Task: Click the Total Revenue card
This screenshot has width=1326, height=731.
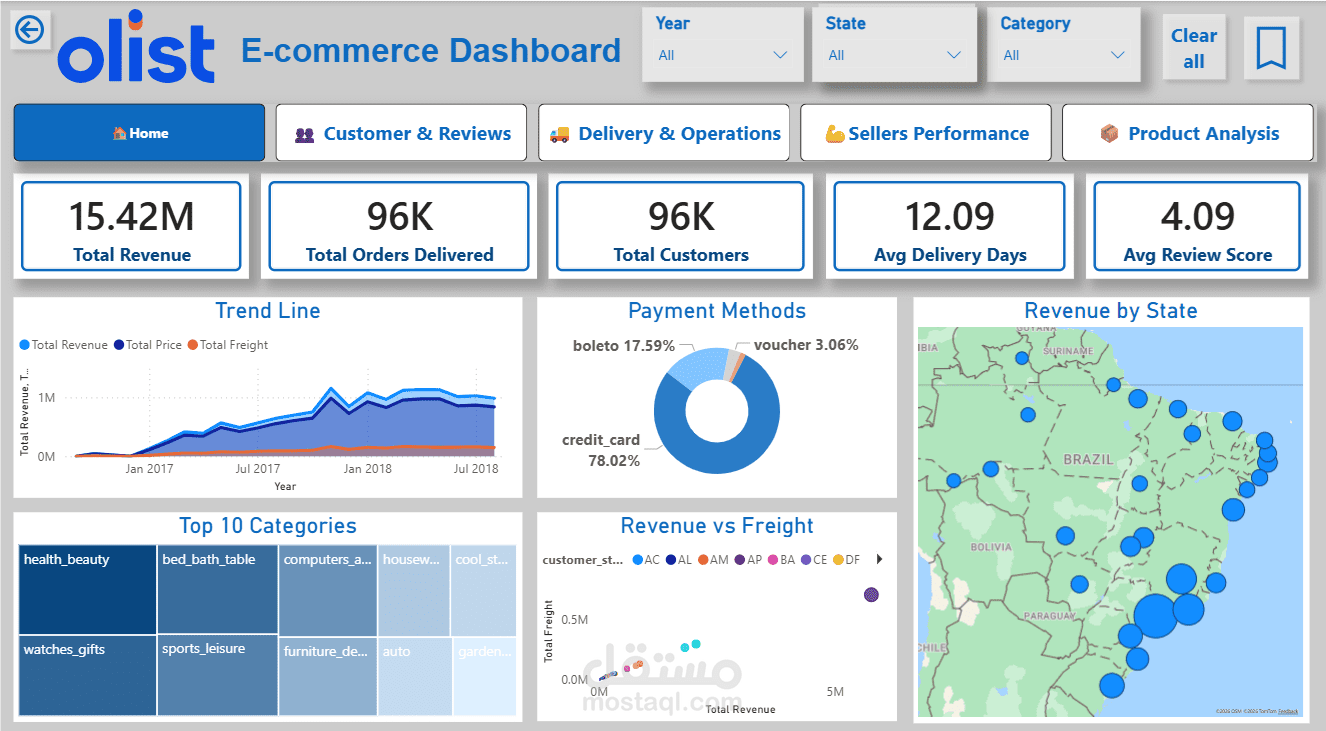Action: pyautogui.click(x=131, y=226)
